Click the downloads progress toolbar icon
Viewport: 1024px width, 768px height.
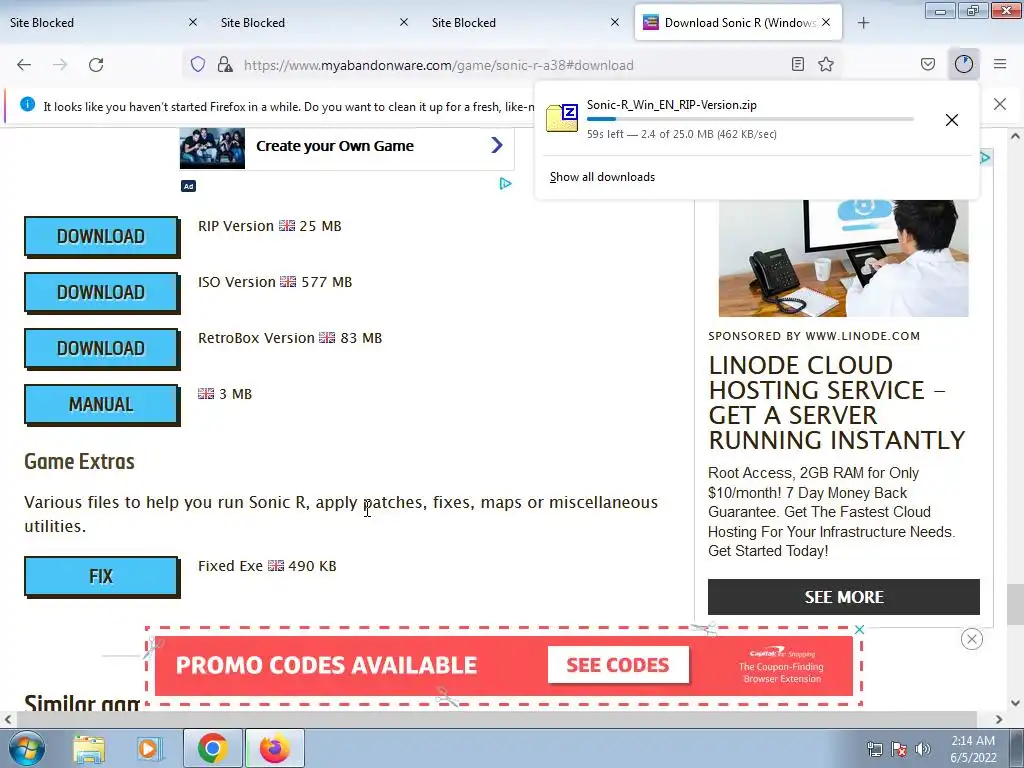click(x=964, y=64)
